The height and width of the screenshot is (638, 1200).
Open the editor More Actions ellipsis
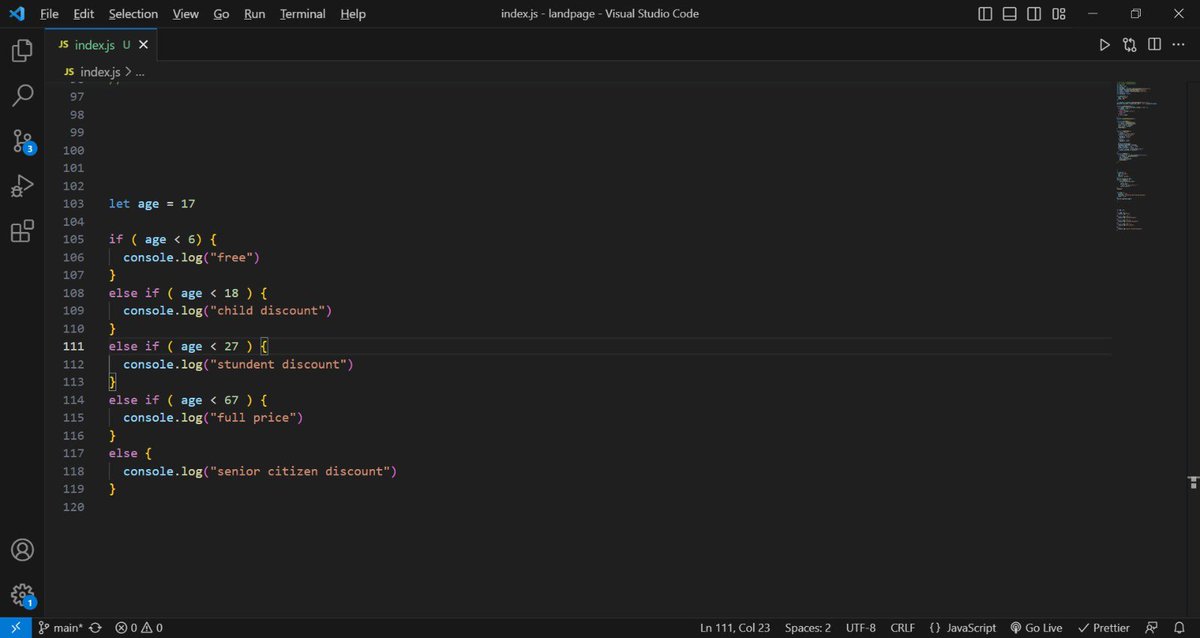[1179, 45]
